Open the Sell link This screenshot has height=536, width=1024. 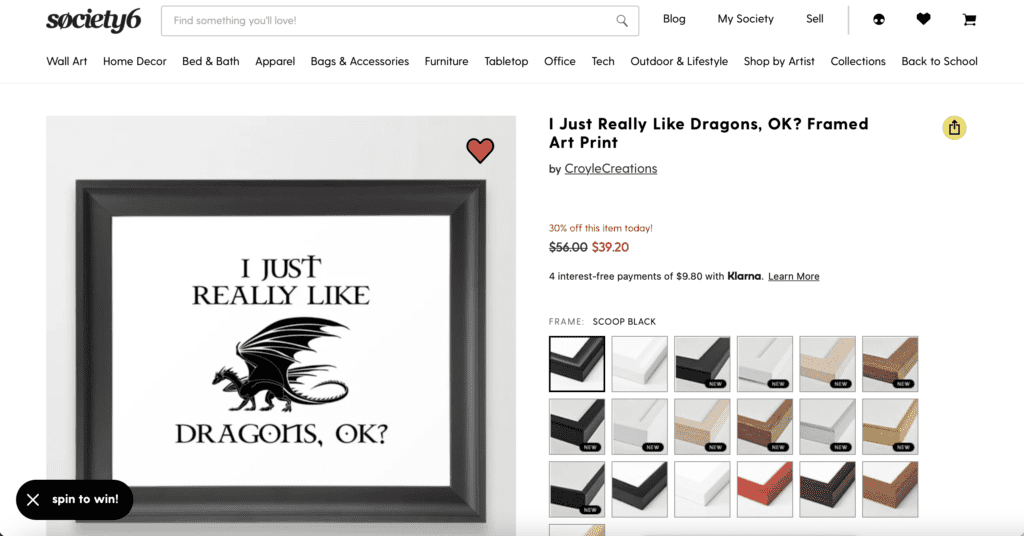pyautogui.click(x=814, y=19)
